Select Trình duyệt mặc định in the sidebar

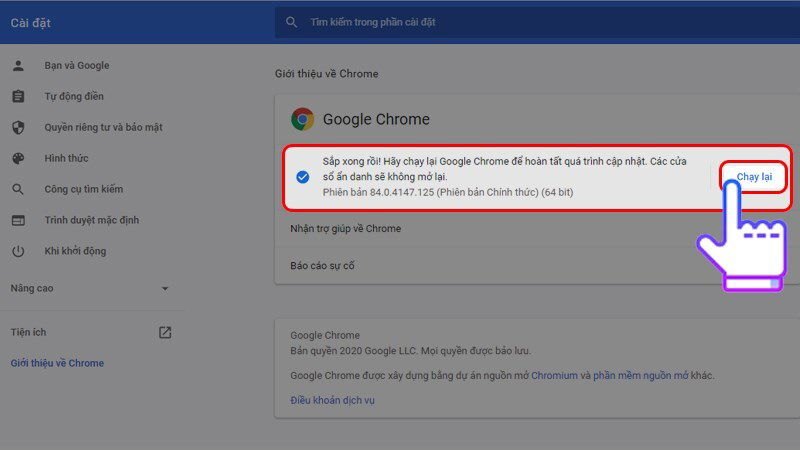[92, 220]
